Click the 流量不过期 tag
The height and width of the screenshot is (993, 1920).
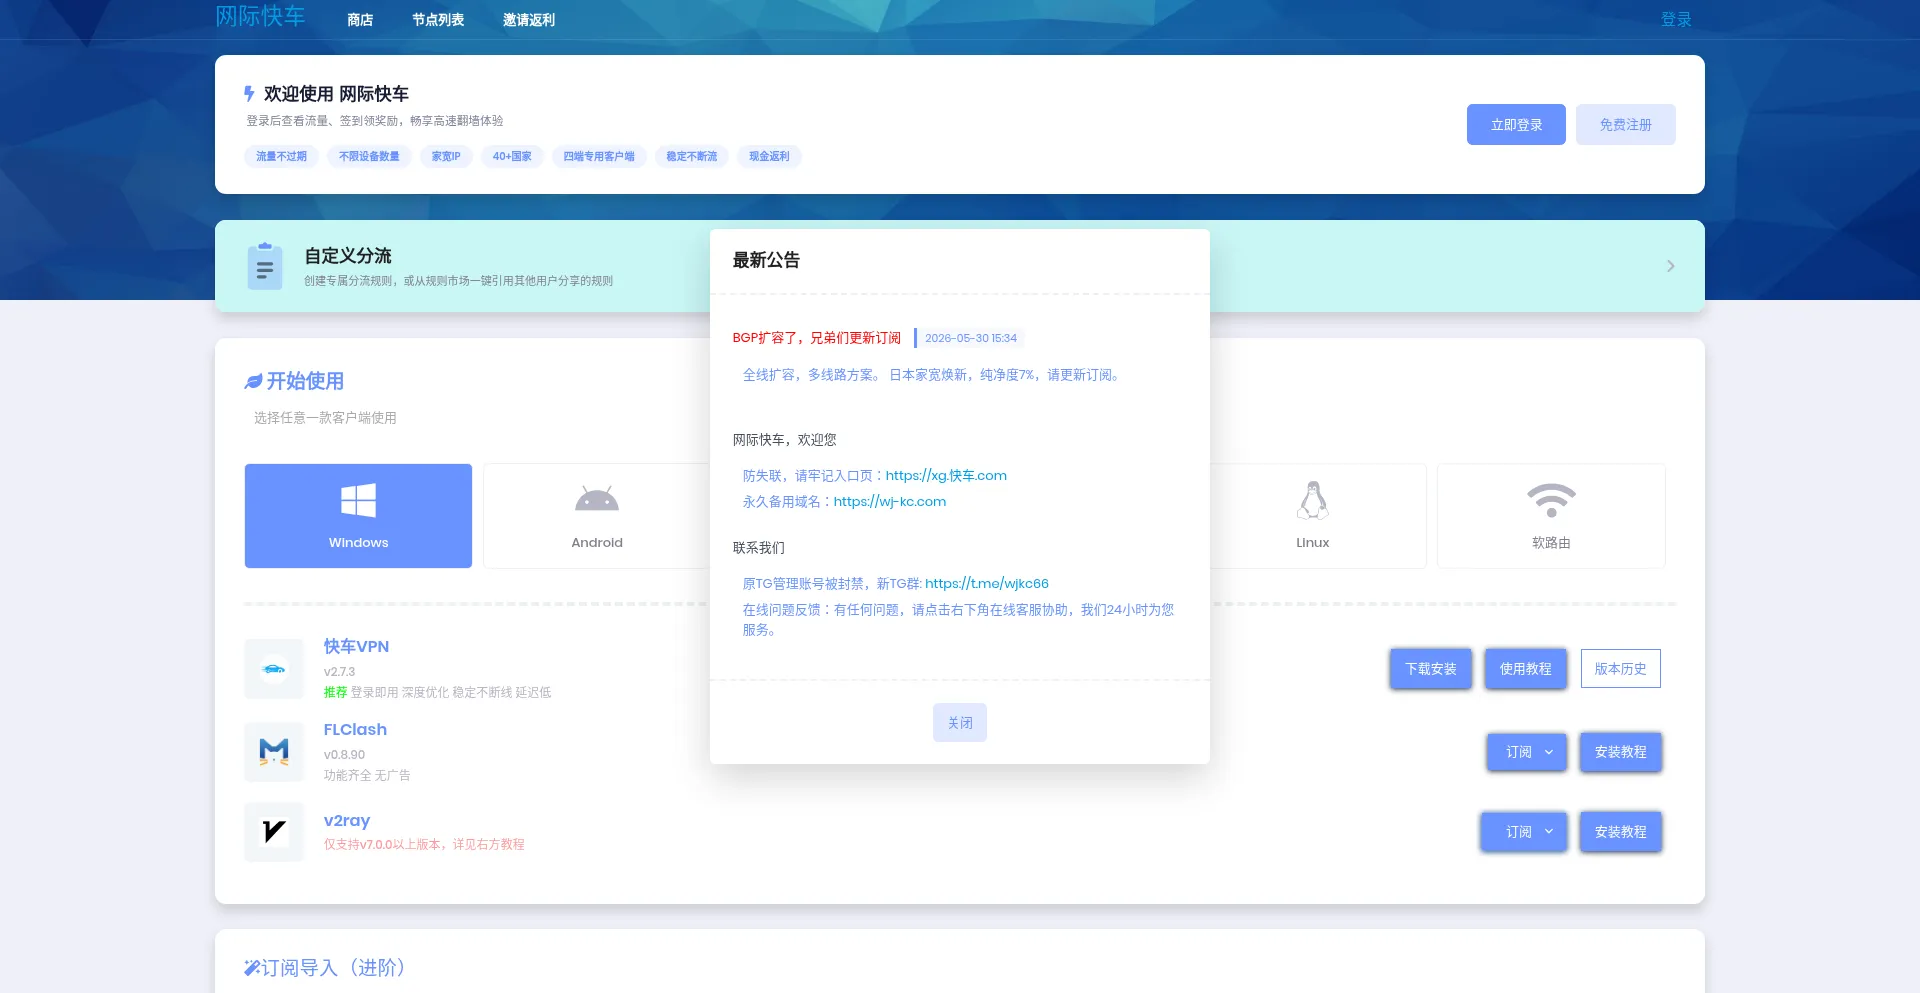click(281, 156)
